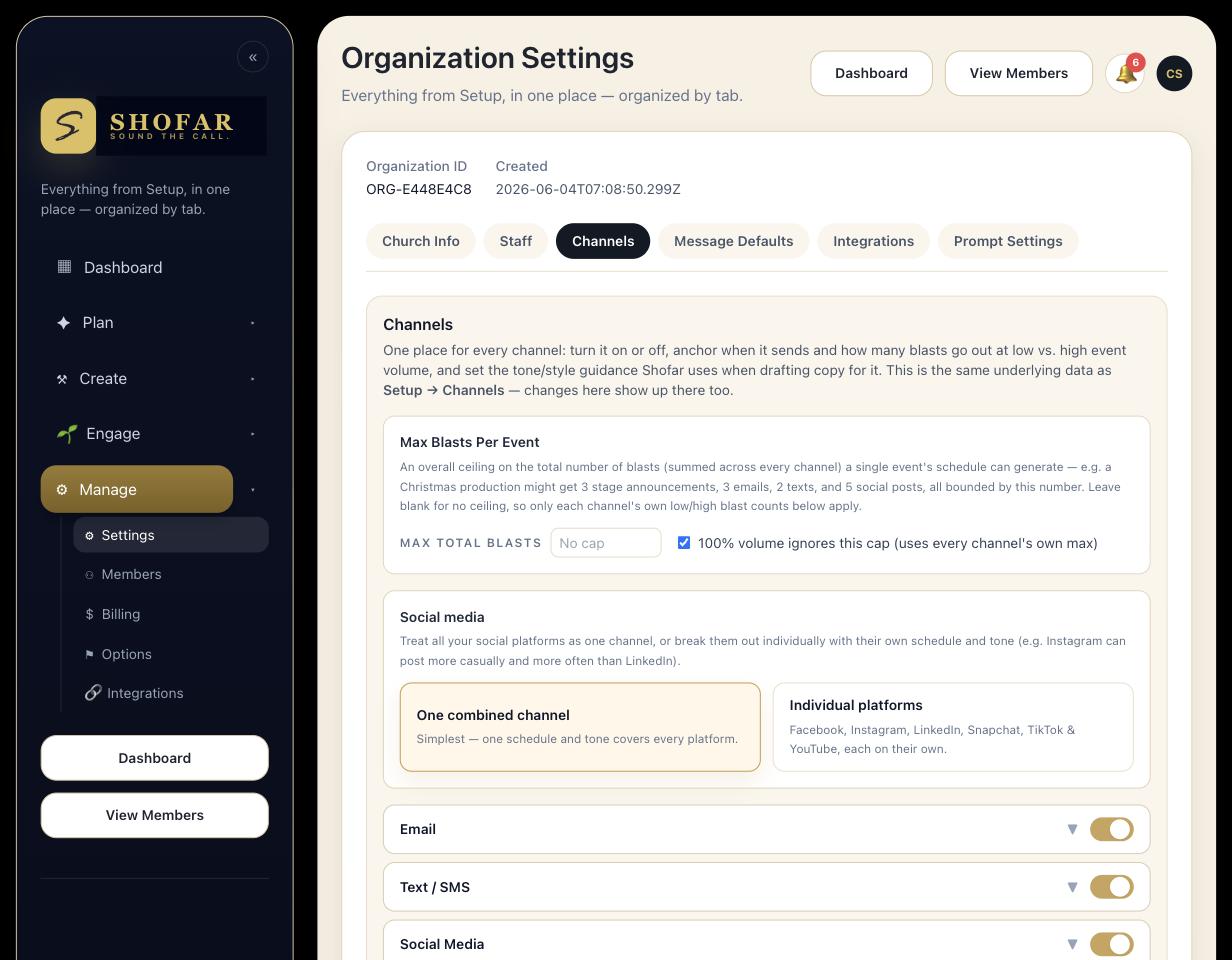The image size is (1232, 960).
Task: Toggle the Email channel switch
Action: pos(1111,829)
